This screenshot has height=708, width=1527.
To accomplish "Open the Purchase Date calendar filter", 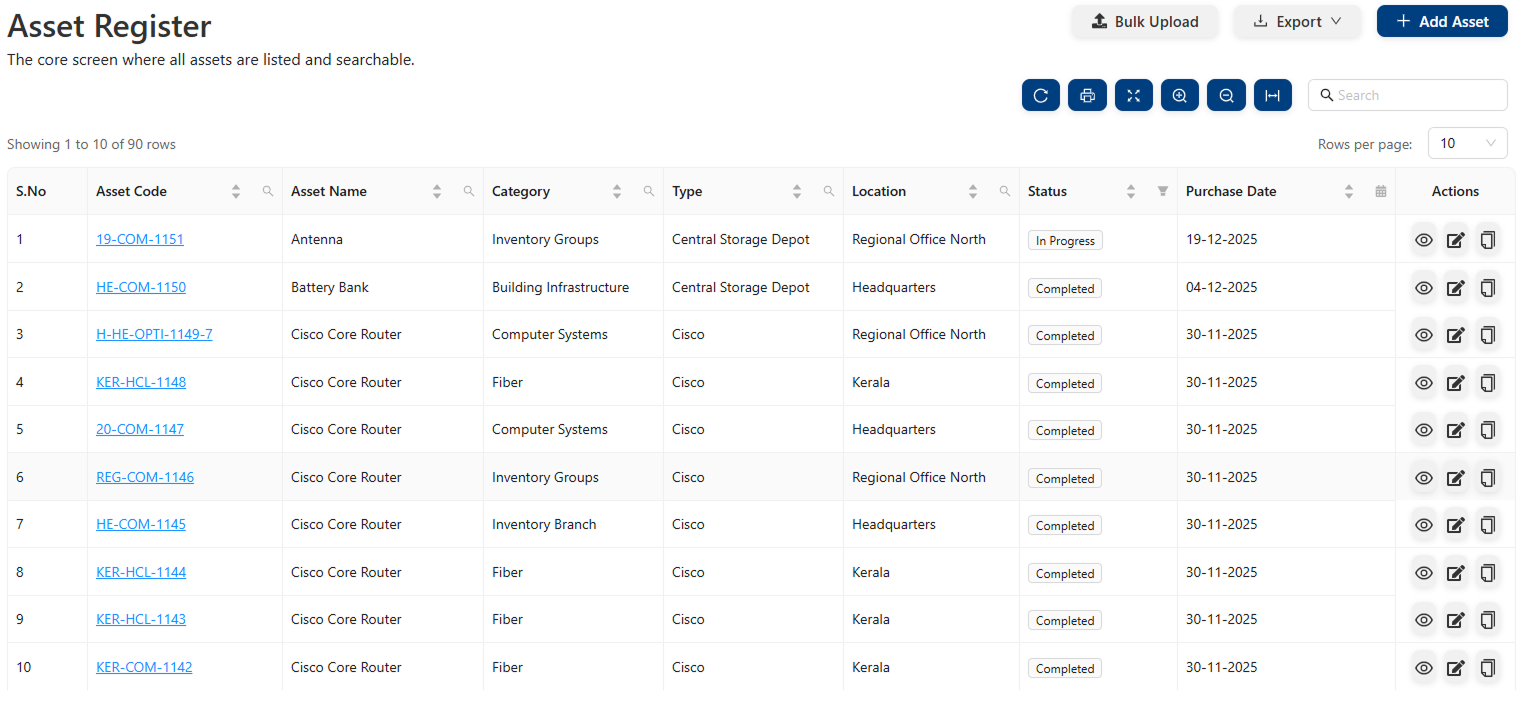I will 1381,191.
